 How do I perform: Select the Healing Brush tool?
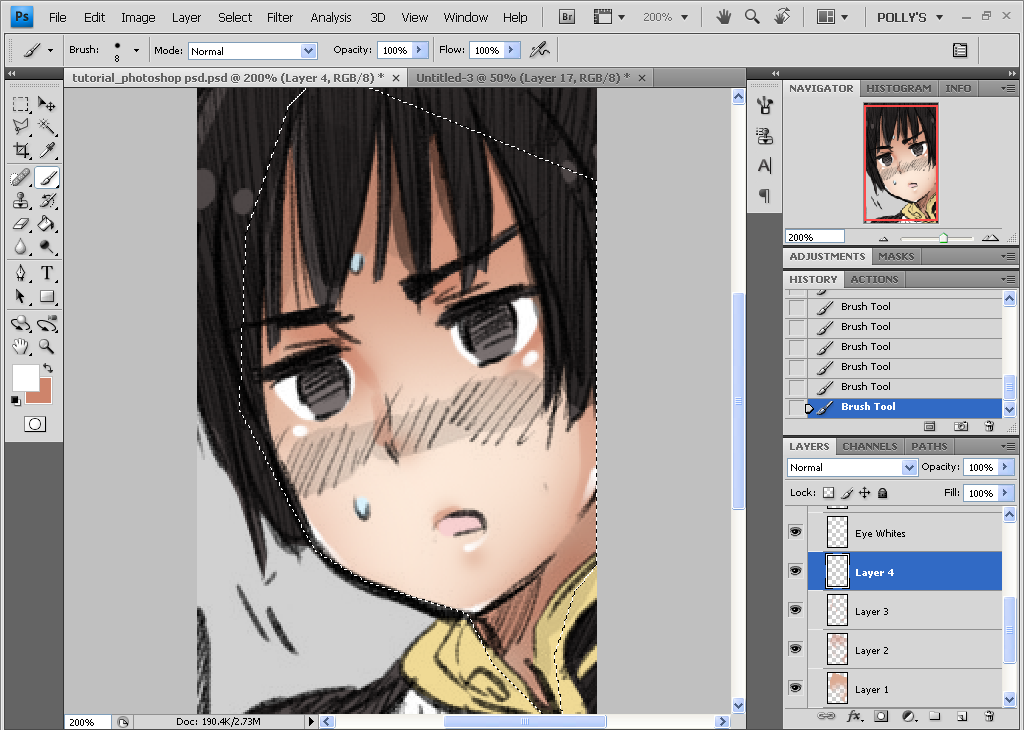(x=21, y=178)
